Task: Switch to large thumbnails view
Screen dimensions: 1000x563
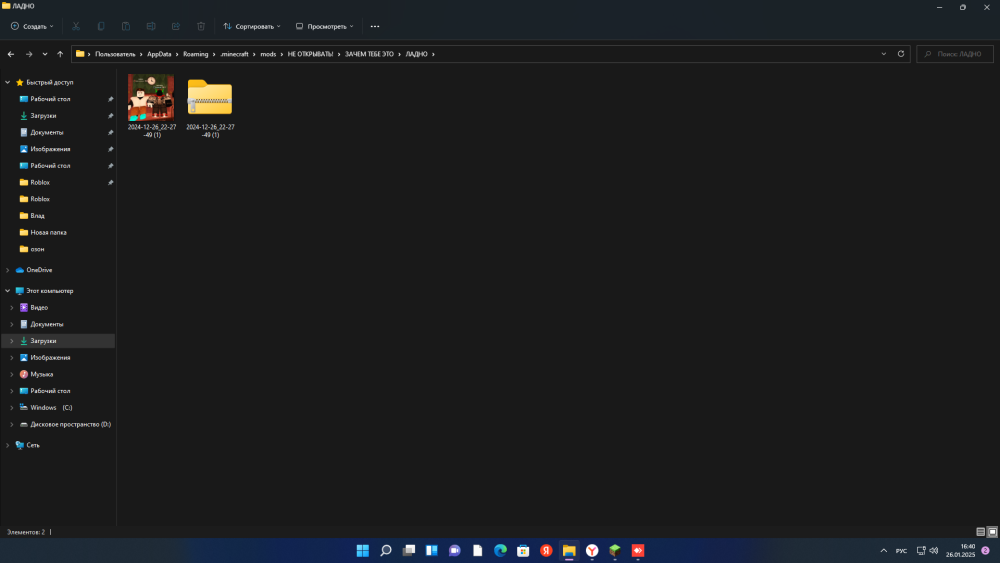Action: click(992, 532)
